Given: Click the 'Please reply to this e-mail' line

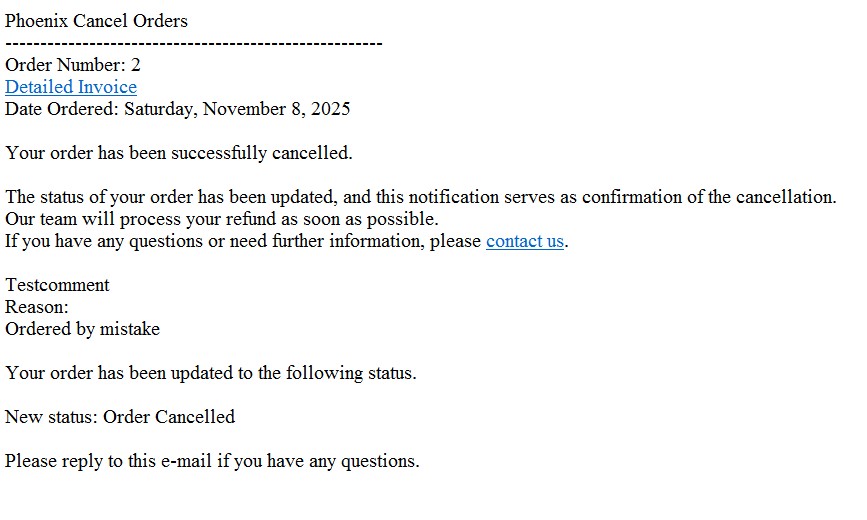Looking at the screenshot, I should click(212, 461).
